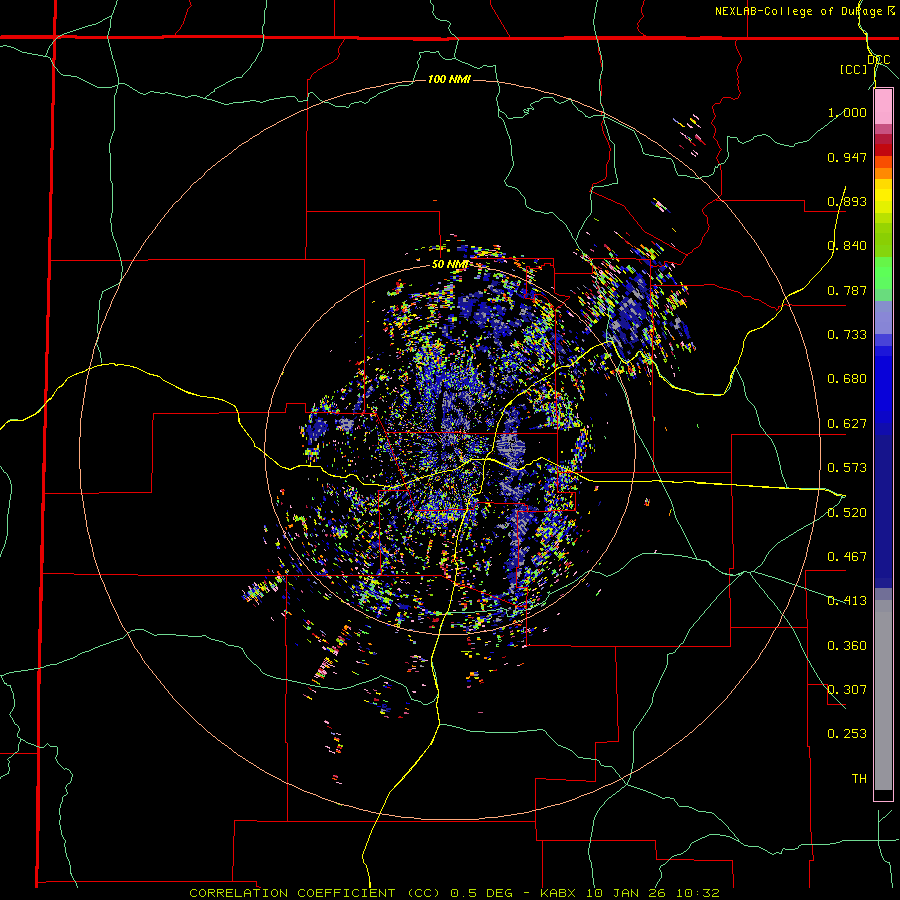
Task: Select the 0.413 legend value
Action: [x=847, y=601]
